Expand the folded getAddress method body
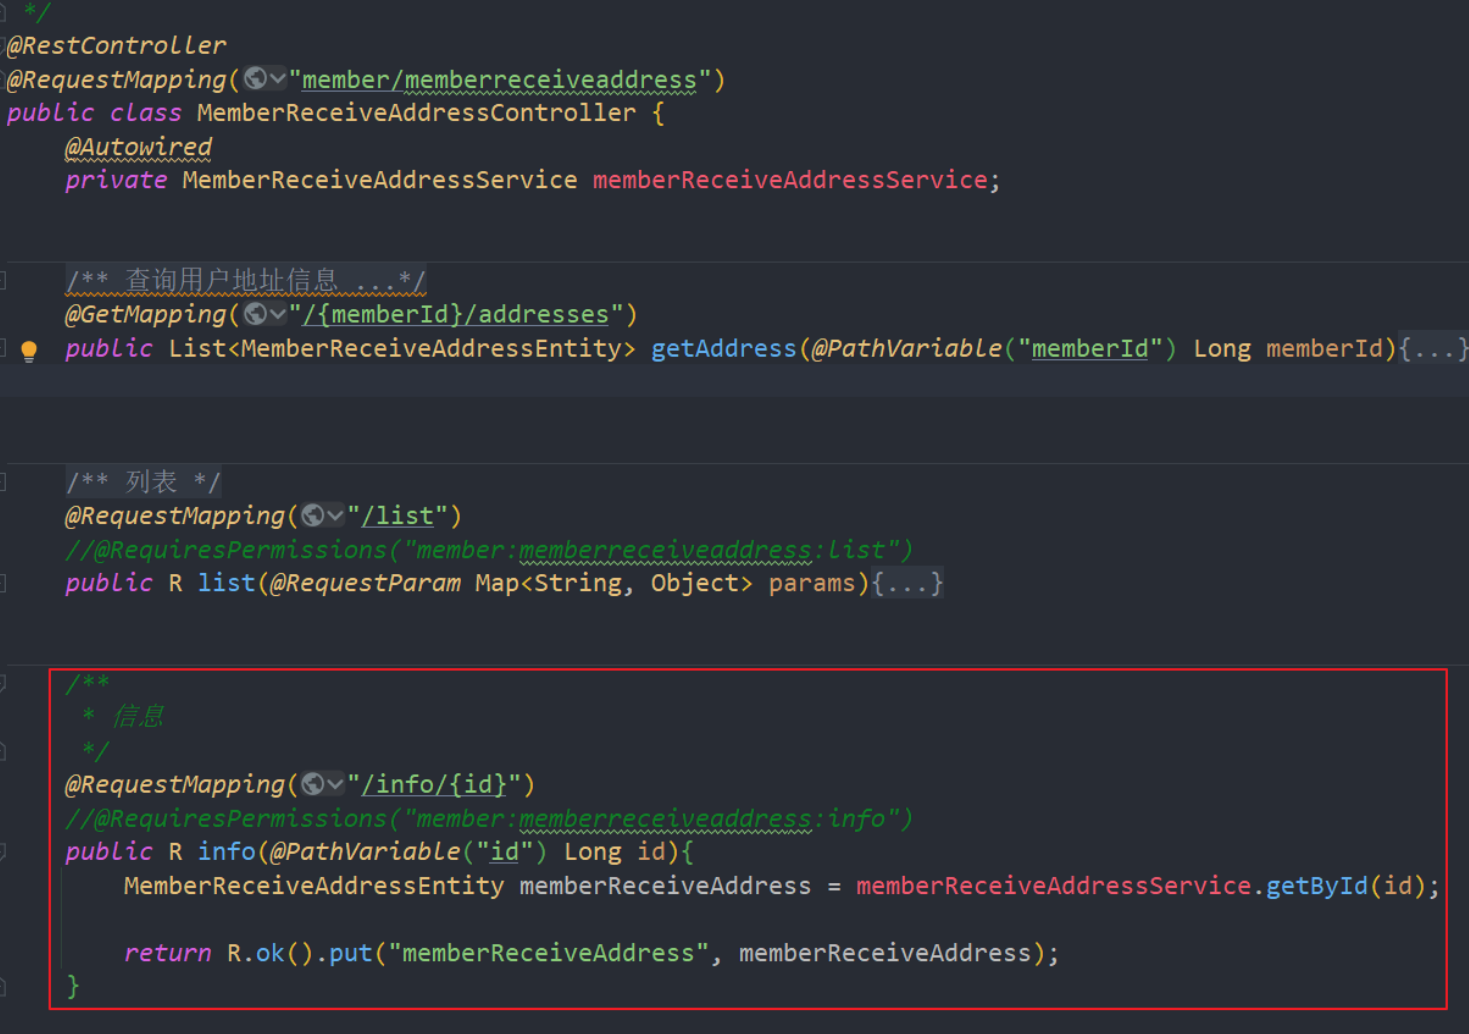 pos(1433,348)
